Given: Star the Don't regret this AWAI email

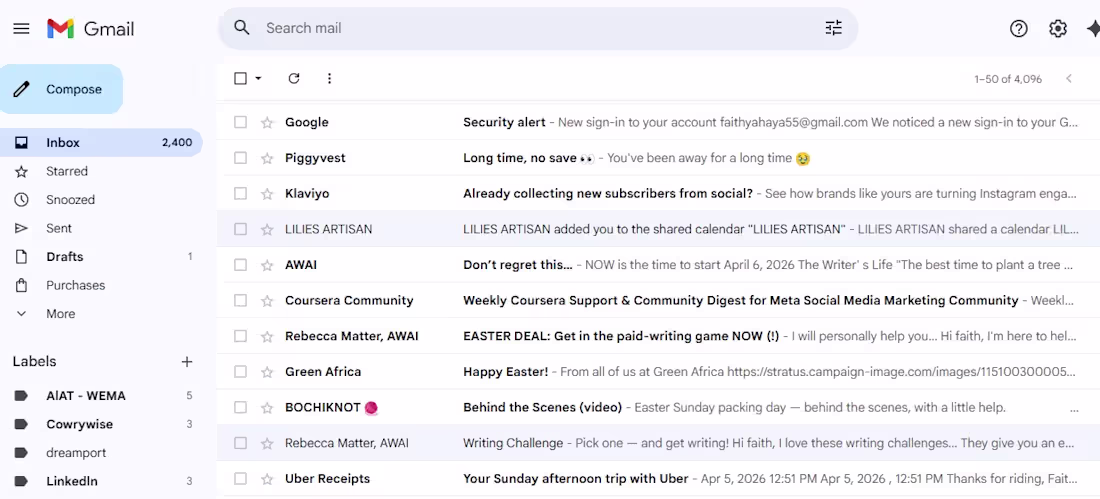Looking at the screenshot, I should [267, 265].
